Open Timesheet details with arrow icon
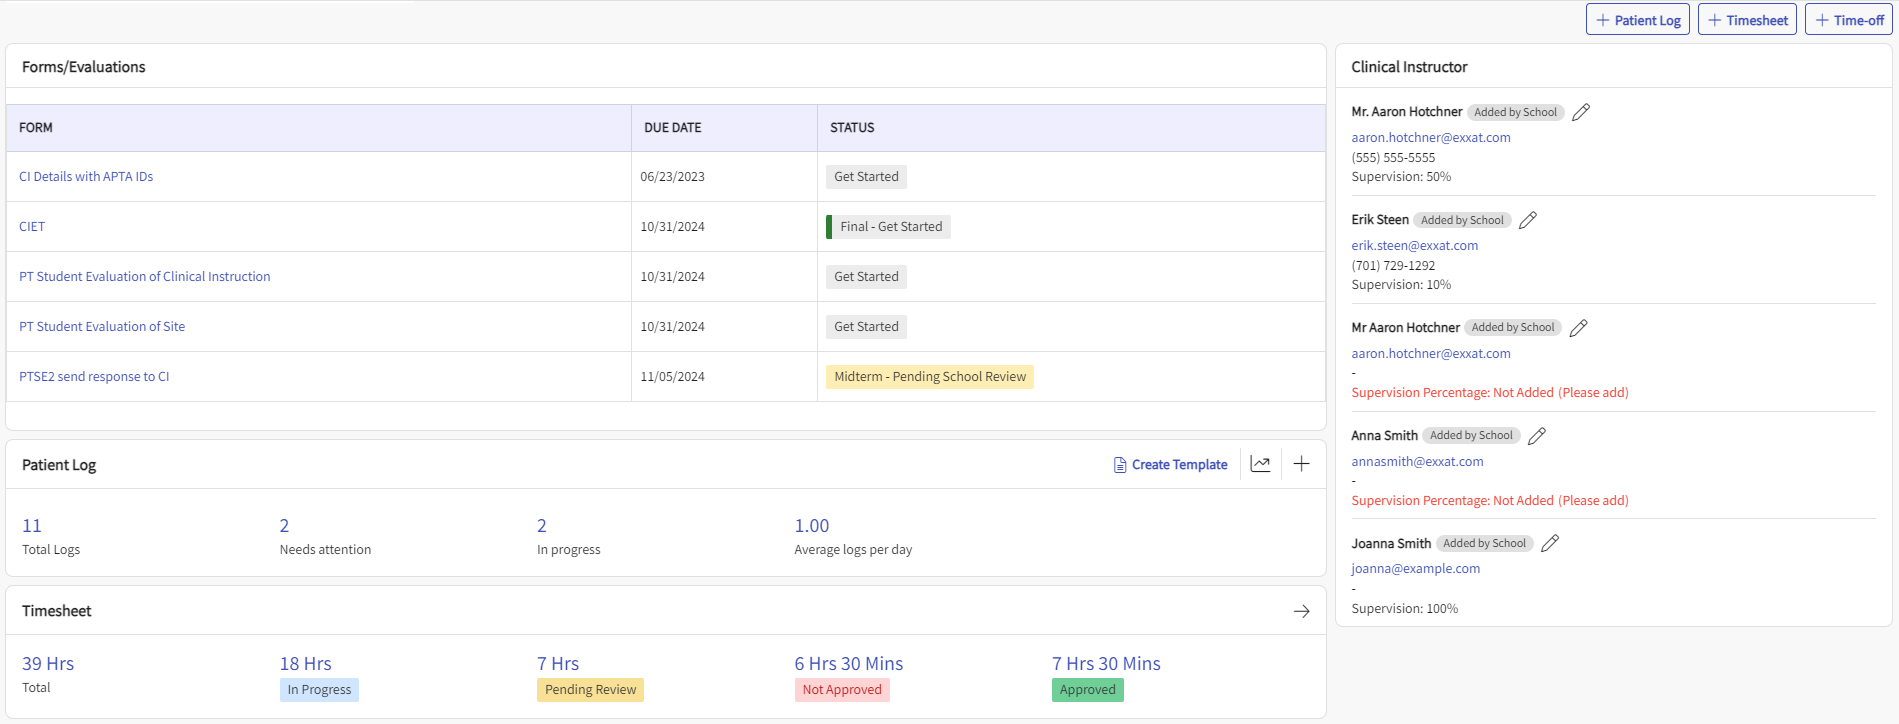Screen dimensions: 1899x724 (x=1301, y=611)
